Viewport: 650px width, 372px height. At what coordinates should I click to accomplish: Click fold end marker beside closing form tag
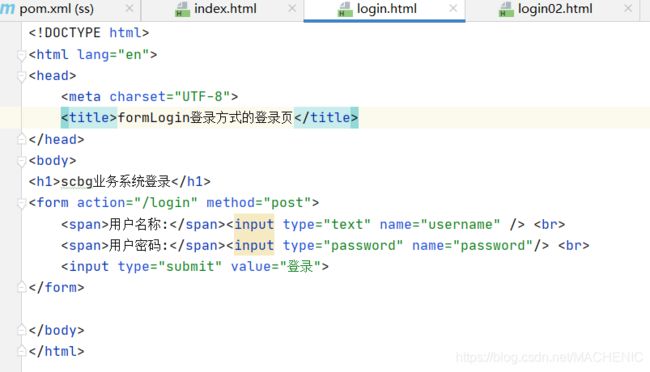(x=21, y=287)
